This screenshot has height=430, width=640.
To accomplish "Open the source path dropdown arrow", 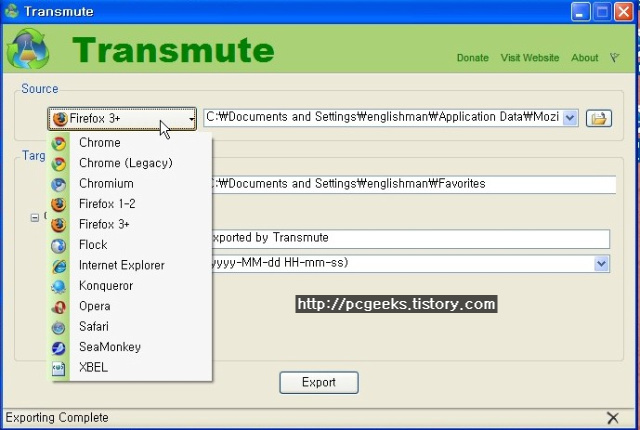I will (x=570, y=118).
